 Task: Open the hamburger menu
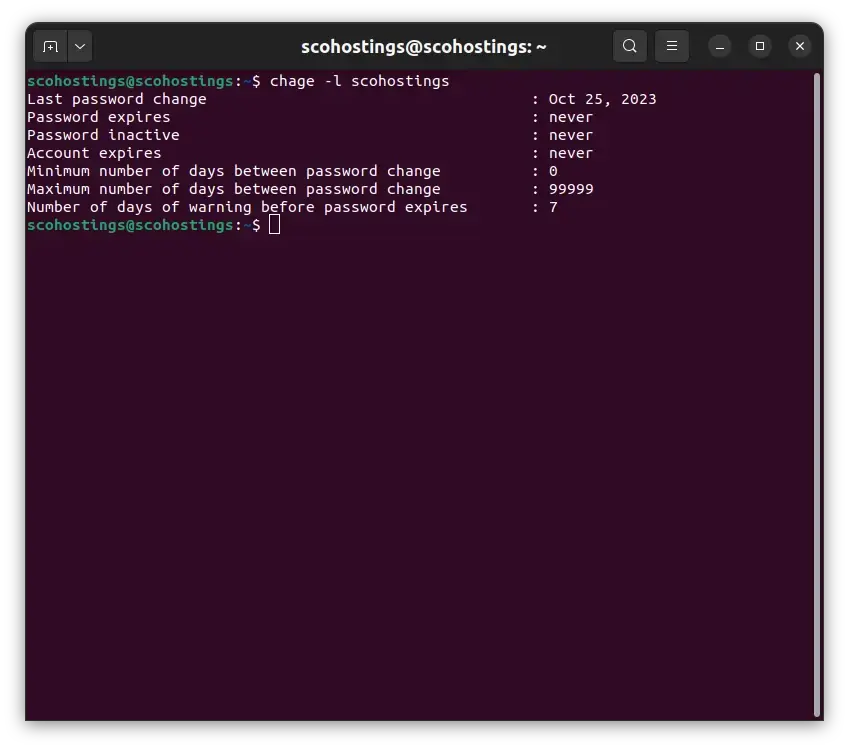671,47
